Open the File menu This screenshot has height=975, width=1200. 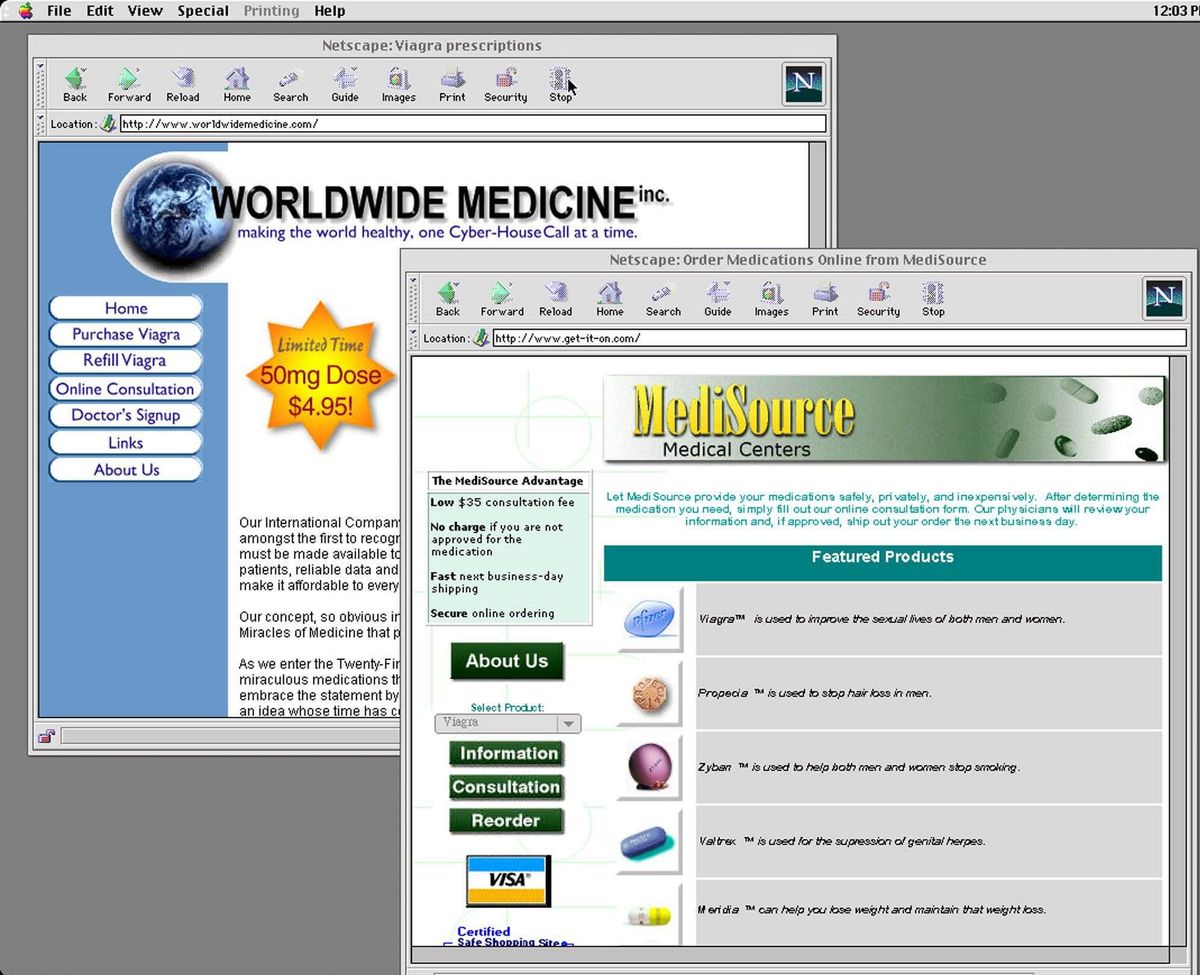[59, 11]
